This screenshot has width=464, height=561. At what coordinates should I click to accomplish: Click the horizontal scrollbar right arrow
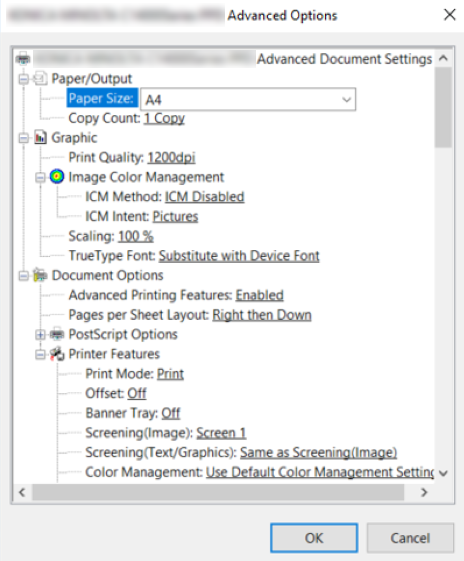(x=424, y=493)
